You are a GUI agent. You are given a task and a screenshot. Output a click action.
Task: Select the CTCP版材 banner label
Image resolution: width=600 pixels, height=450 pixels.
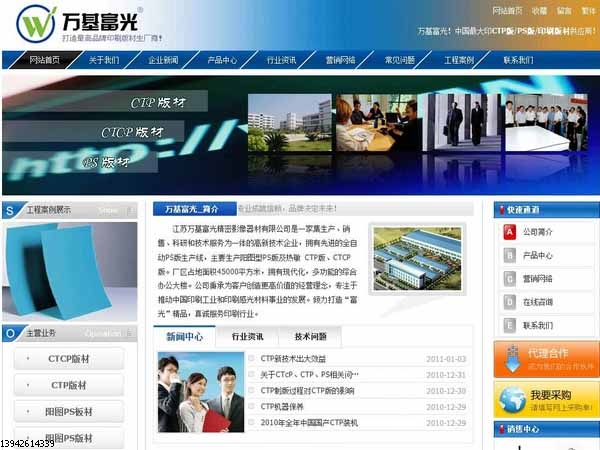132,132
